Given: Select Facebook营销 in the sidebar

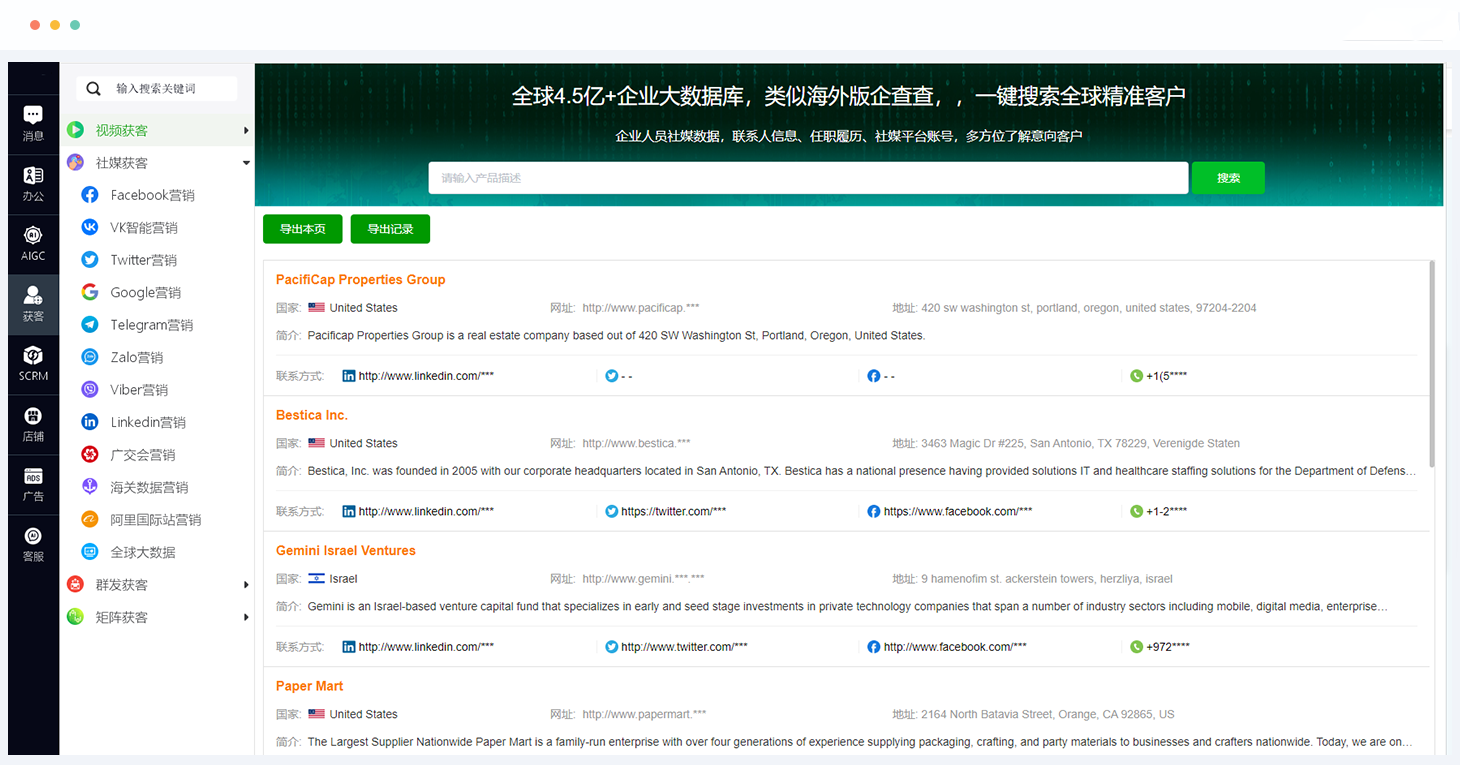Looking at the screenshot, I should pos(152,195).
